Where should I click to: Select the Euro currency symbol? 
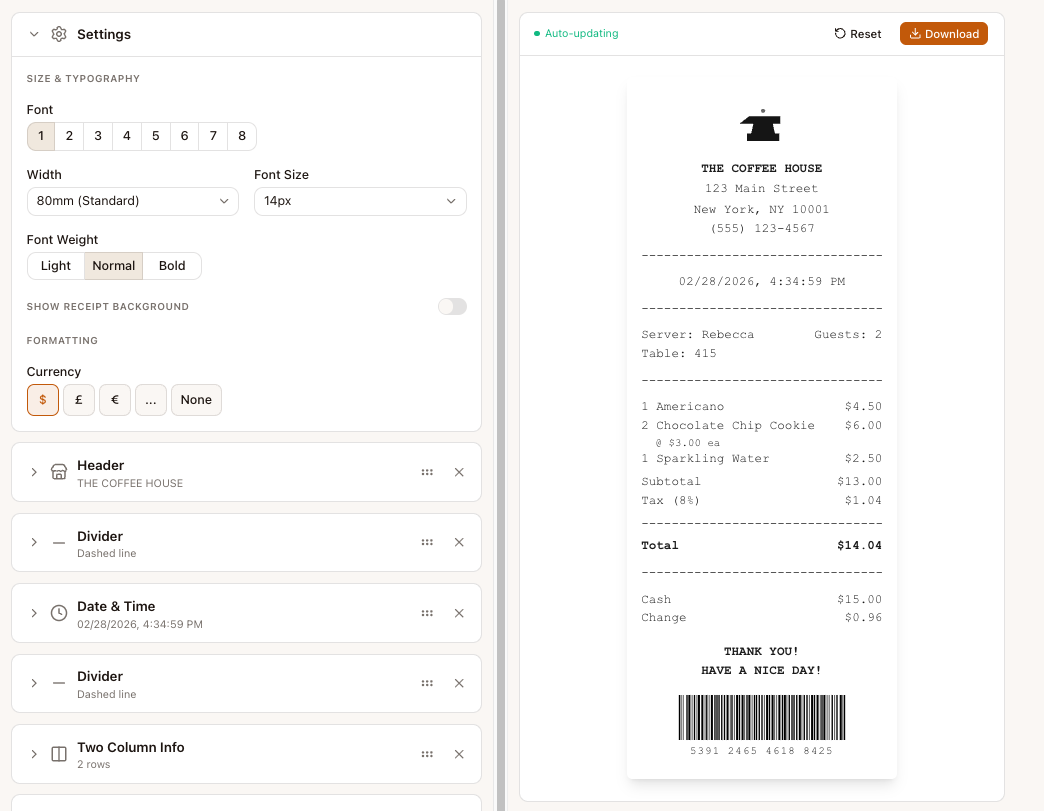(x=115, y=400)
